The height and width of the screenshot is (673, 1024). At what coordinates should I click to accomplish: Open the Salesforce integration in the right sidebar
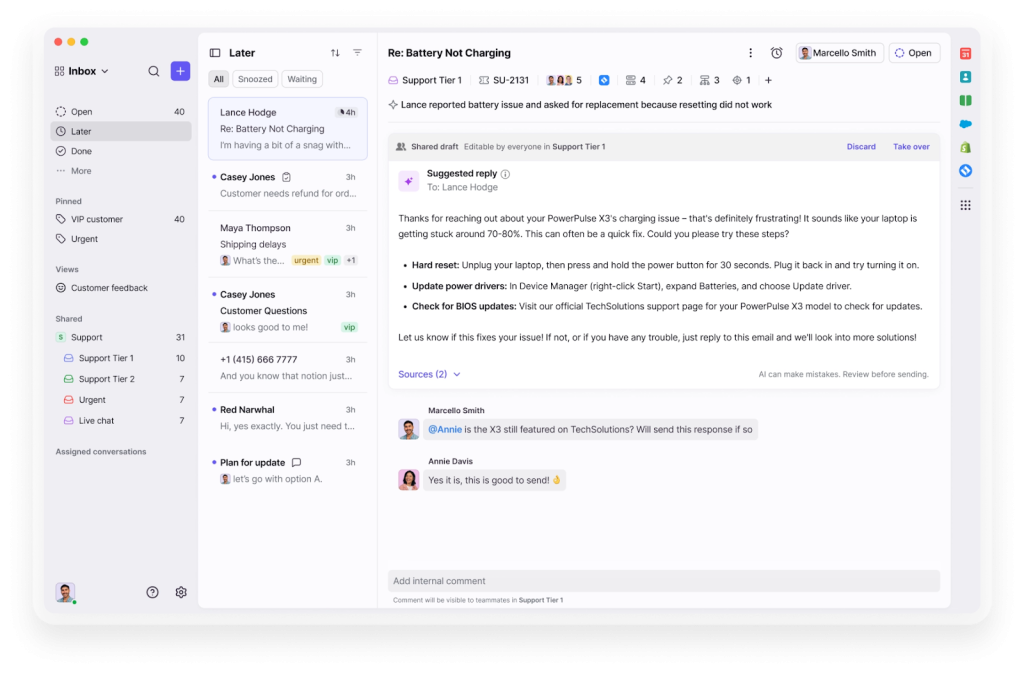click(x=965, y=123)
